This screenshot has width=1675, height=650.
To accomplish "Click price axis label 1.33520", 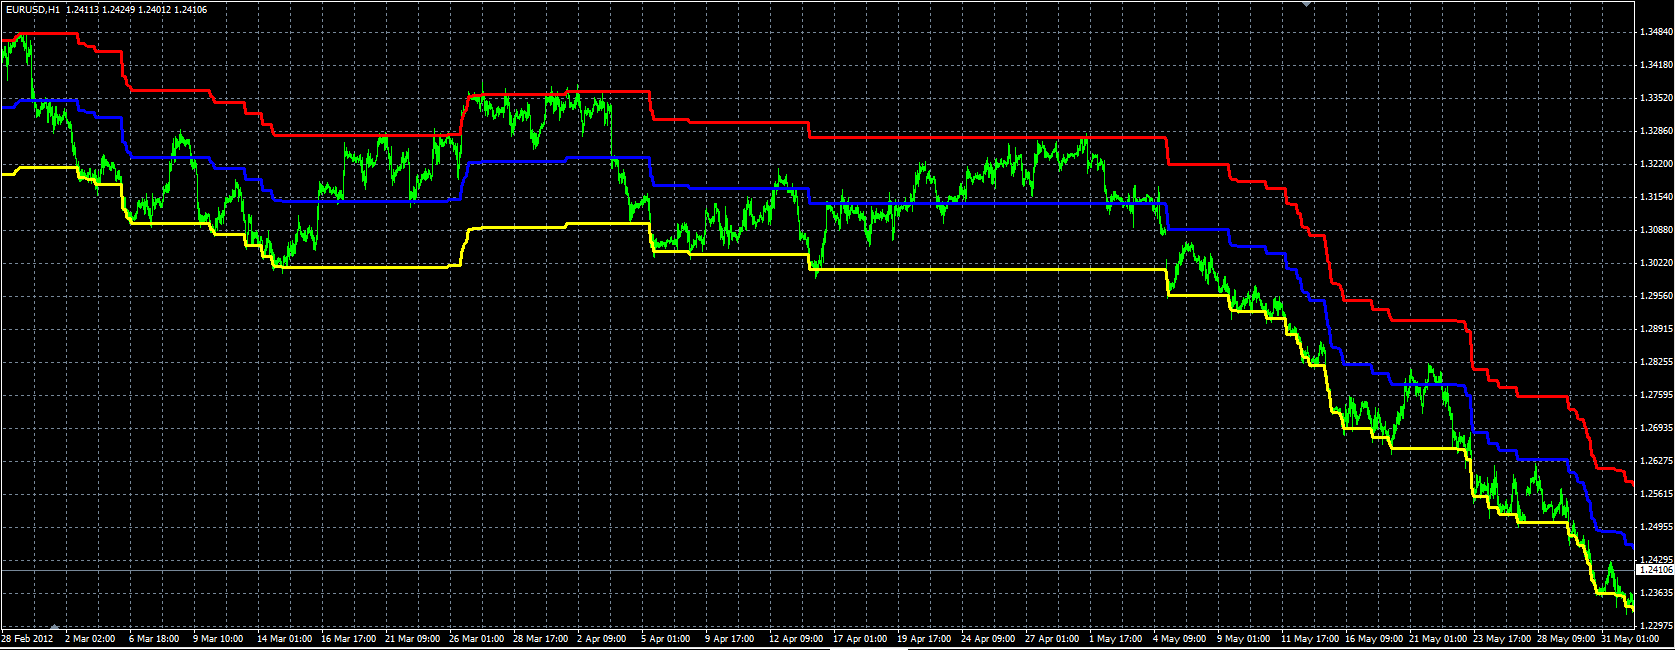I will pyautogui.click(x=1656, y=98).
